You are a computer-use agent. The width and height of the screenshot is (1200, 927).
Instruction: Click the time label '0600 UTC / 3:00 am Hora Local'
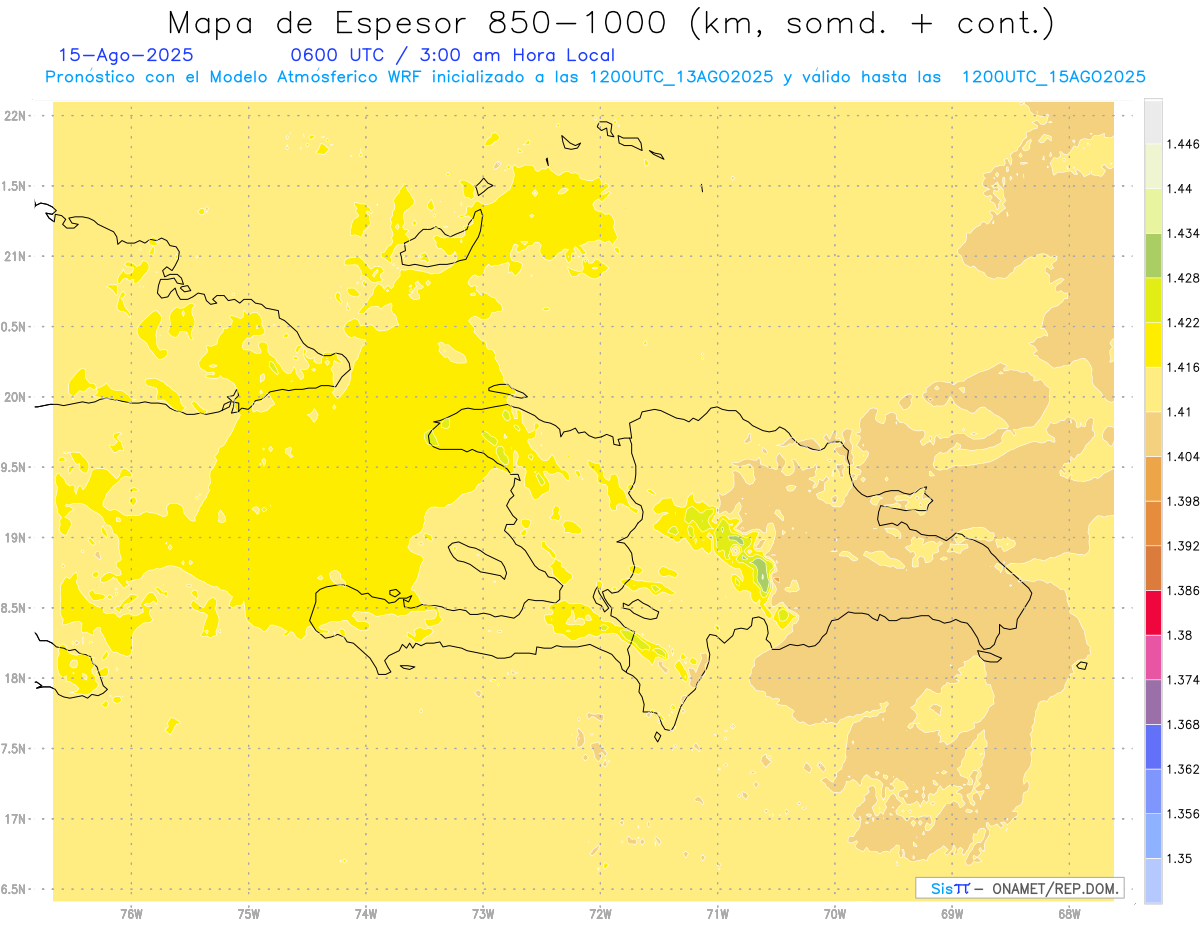pos(452,56)
